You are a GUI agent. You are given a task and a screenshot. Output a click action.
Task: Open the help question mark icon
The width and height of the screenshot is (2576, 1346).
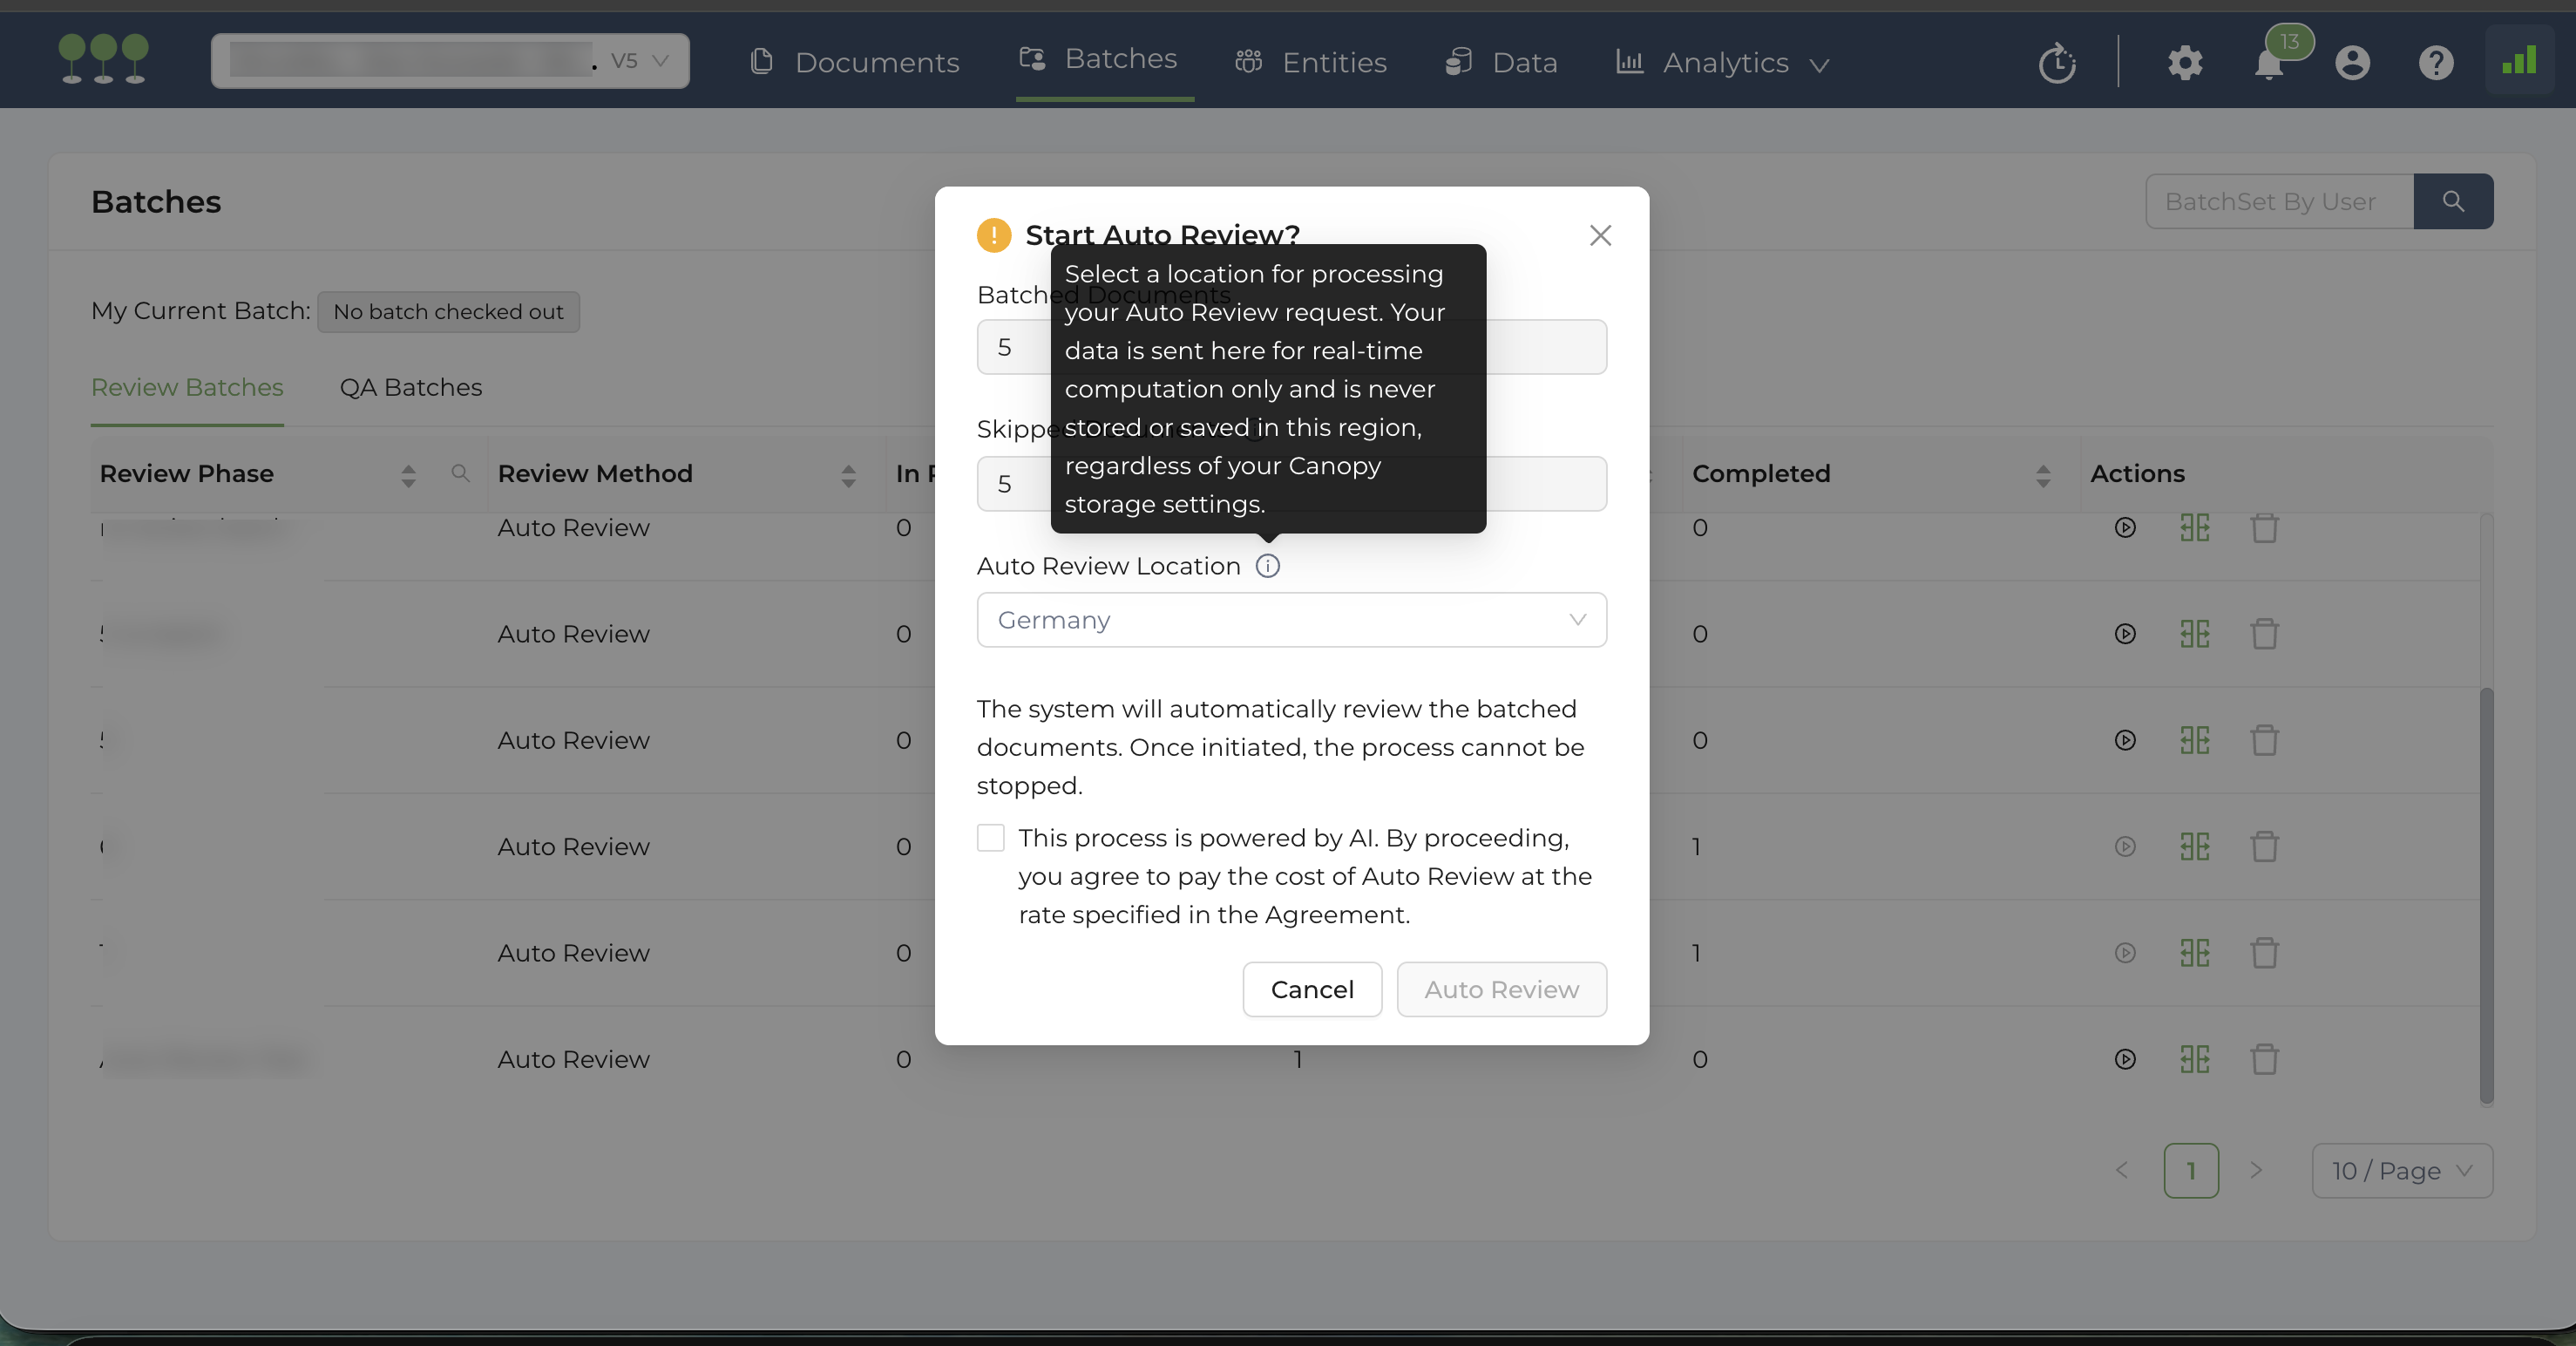pyautogui.click(x=2435, y=63)
